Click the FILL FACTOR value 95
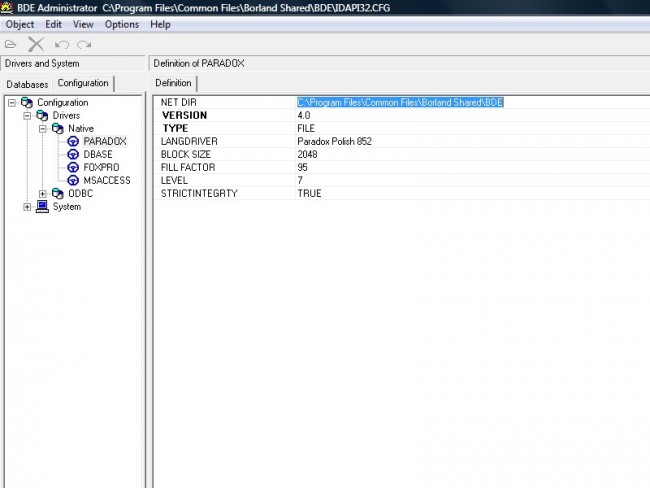The width and height of the screenshot is (650, 488). pyautogui.click(x=302, y=168)
